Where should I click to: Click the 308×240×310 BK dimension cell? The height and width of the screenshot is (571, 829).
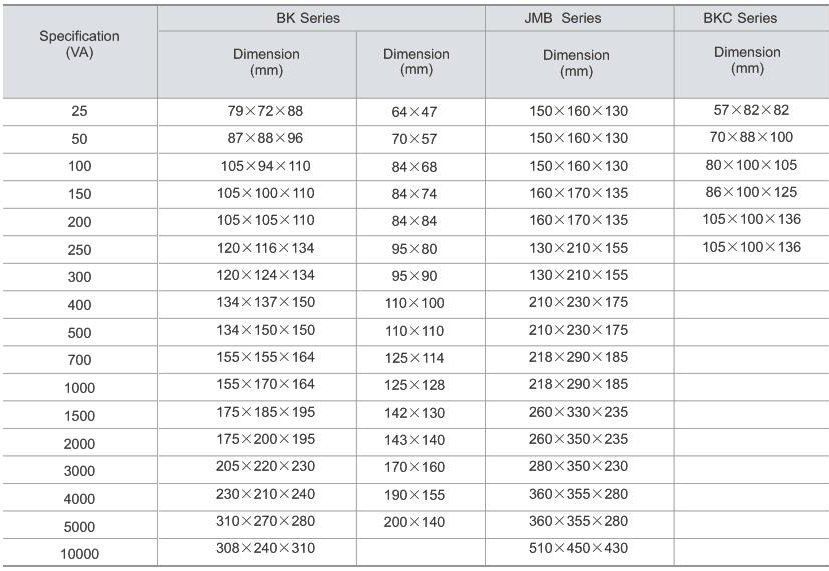coord(257,547)
